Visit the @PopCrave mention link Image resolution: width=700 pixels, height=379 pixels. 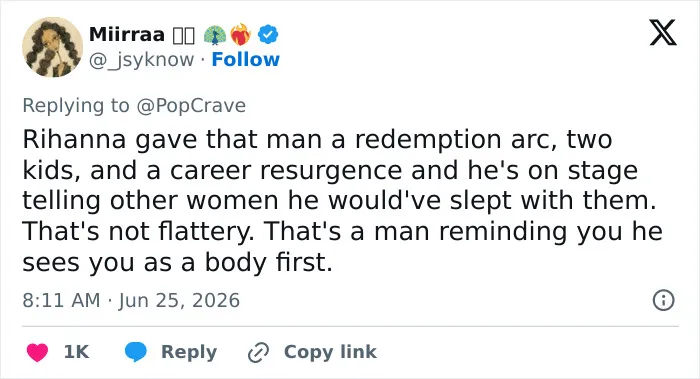click(x=191, y=106)
